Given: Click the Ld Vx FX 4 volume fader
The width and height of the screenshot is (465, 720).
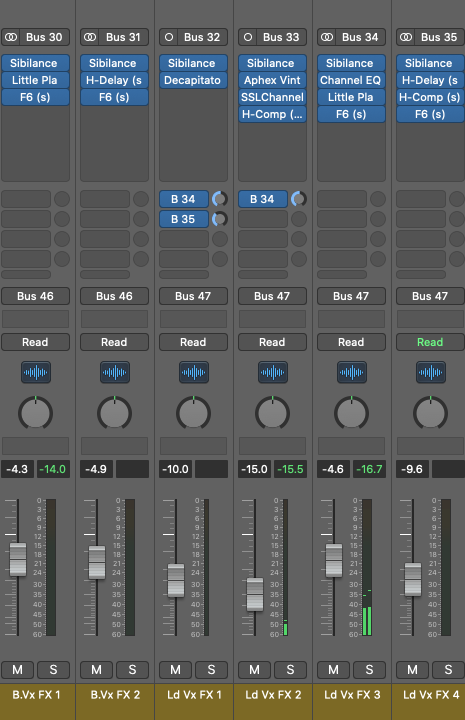Looking at the screenshot, I should tap(413, 579).
